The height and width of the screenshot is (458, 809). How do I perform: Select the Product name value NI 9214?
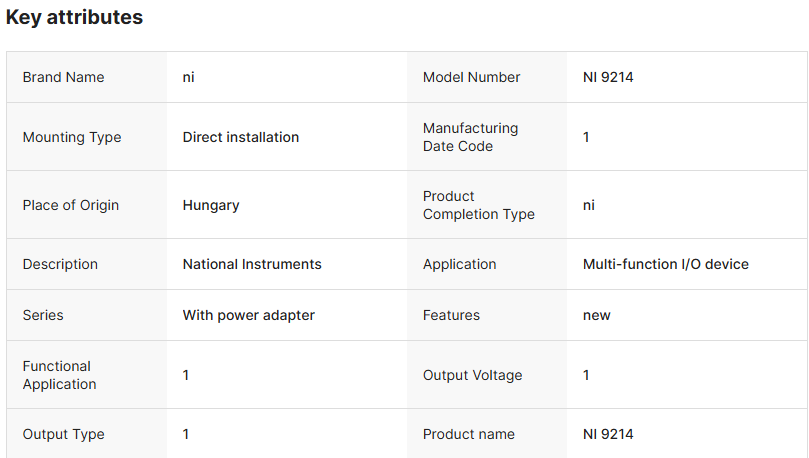pyautogui.click(x=608, y=434)
